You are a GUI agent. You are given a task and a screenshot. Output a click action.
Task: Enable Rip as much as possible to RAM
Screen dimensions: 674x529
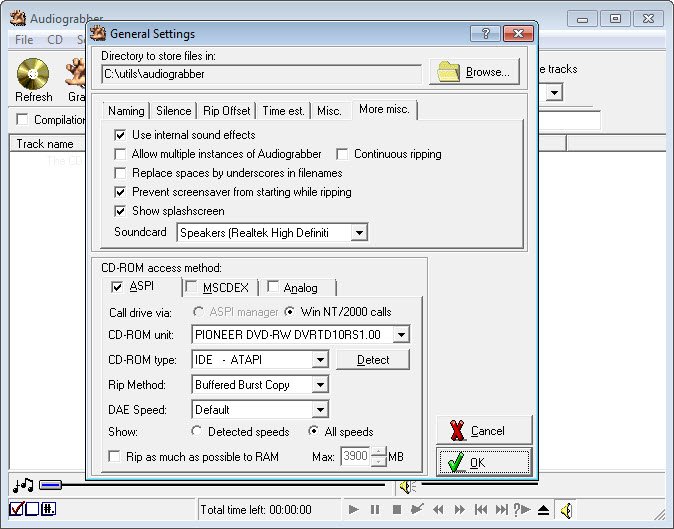coord(114,456)
